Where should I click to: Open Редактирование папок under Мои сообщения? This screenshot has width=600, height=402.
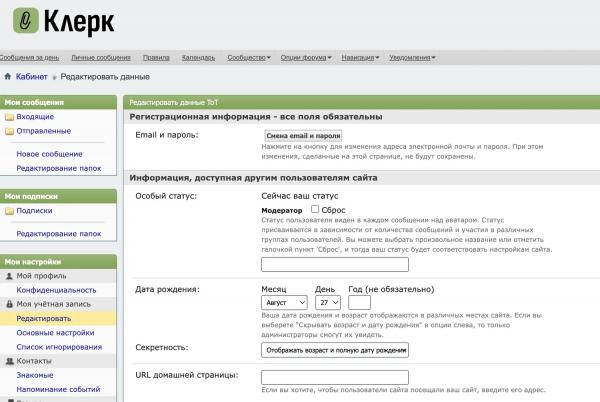tap(59, 168)
